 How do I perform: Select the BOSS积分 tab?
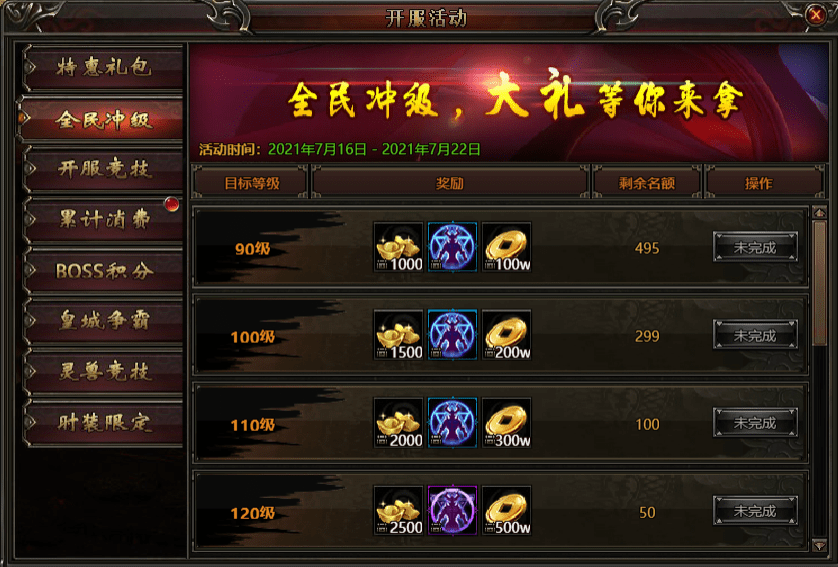click(103, 270)
